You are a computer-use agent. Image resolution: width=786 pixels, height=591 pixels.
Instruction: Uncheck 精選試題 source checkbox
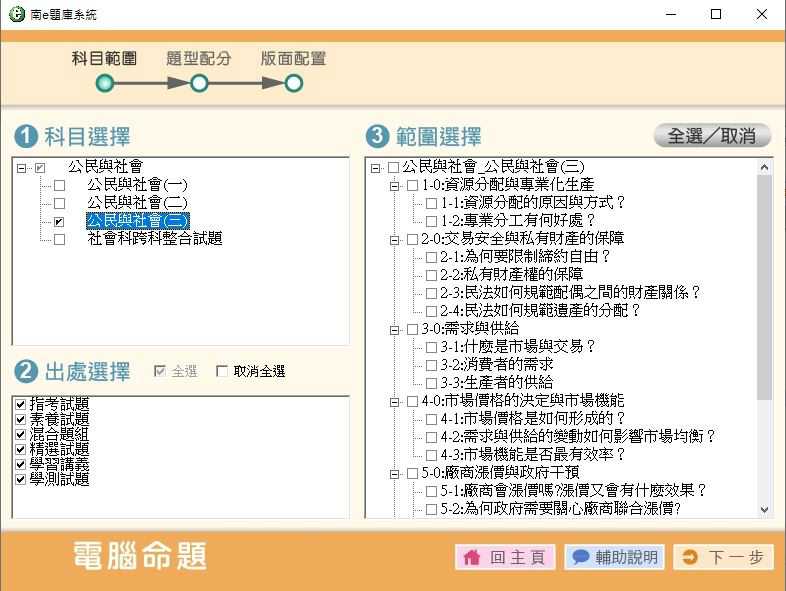21,449
